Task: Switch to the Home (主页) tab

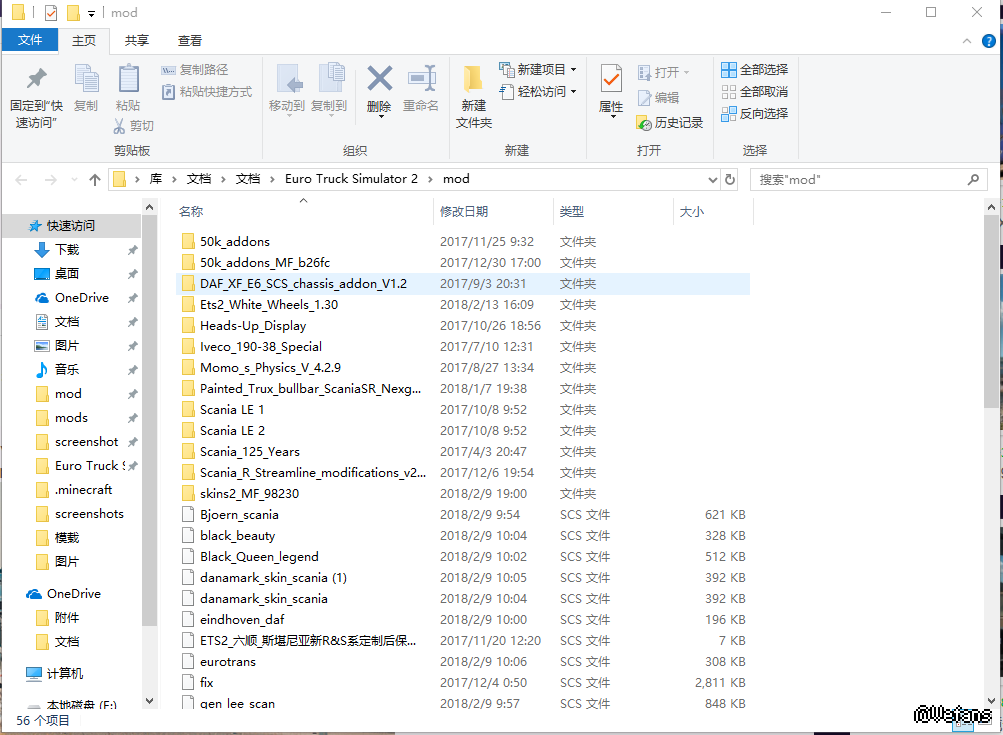Action: click(x=84, y=40)
